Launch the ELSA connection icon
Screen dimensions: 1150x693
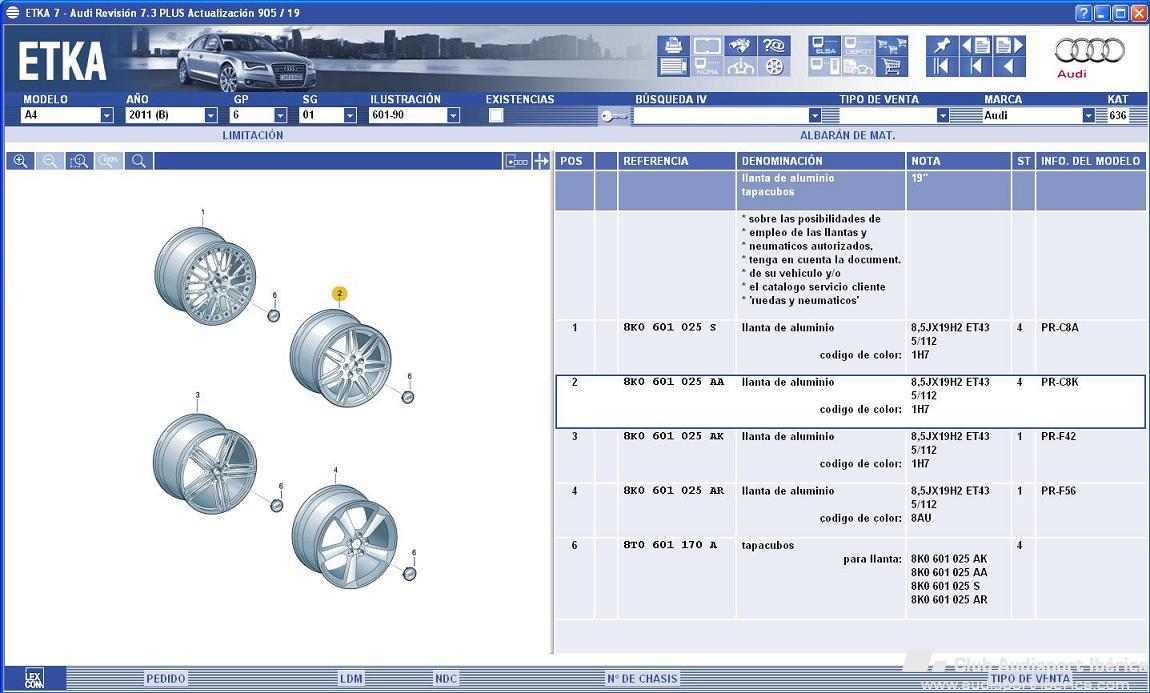824,45
